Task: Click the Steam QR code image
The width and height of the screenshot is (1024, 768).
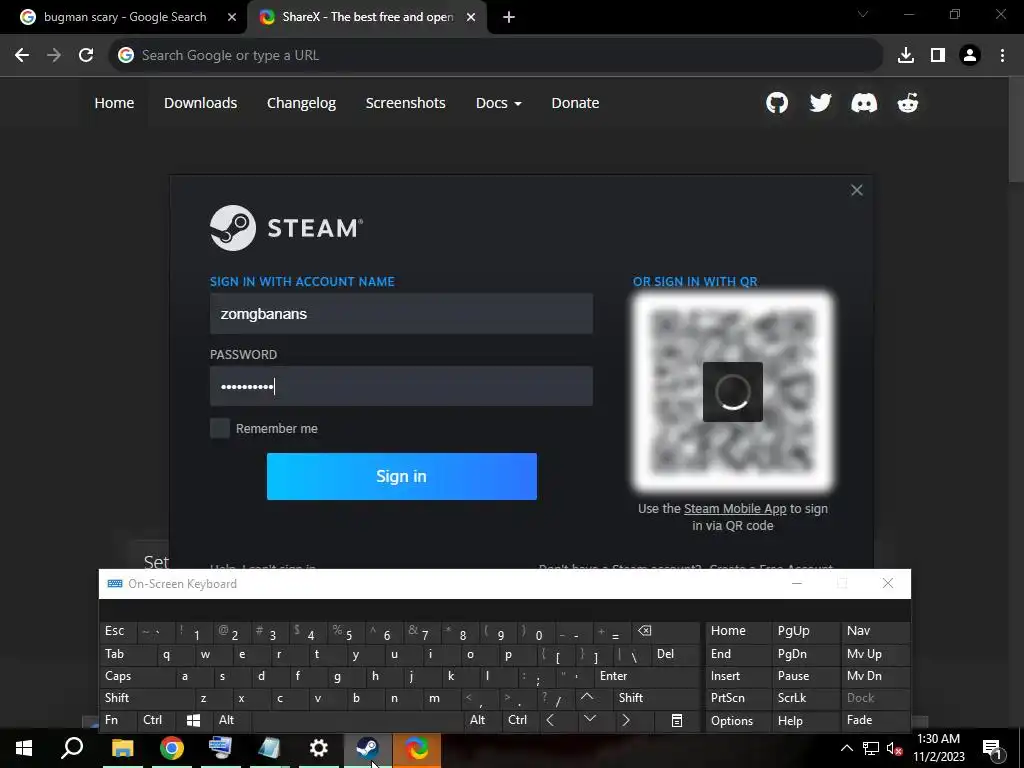Action: (x=733, y=392)
